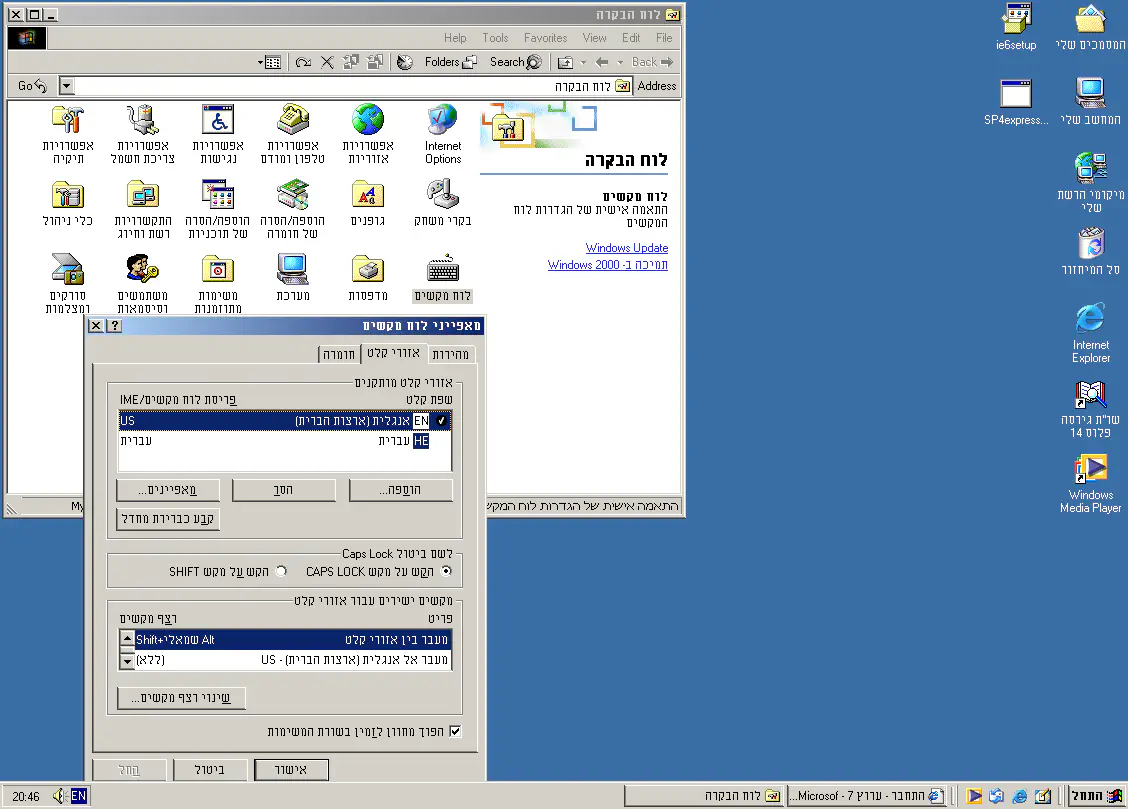The image size is (1128, 809).
Task: Open the Printers (מדפסות) icon
Action: click(x=367, y=269)
